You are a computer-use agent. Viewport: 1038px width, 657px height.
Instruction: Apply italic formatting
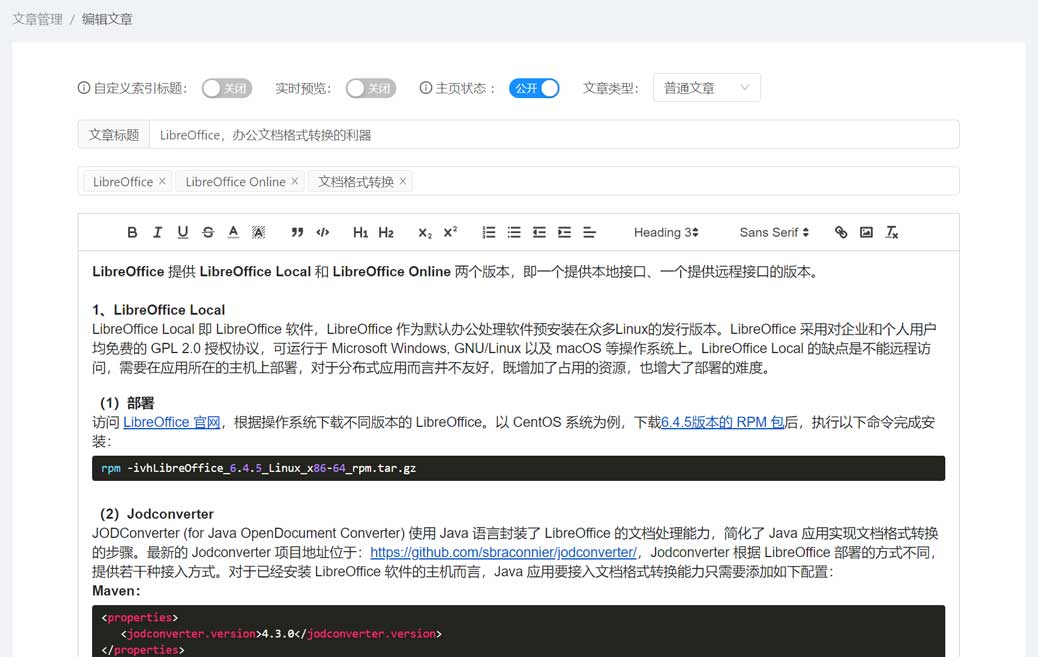pyautogui.click(x=158, y=232)
